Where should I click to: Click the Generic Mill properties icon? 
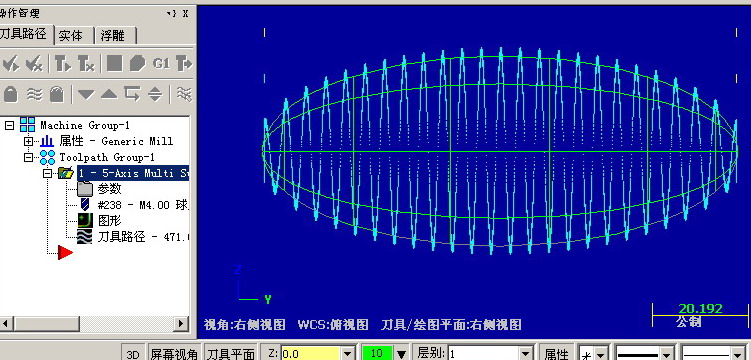pyautogui.click(x=47, y=141)
